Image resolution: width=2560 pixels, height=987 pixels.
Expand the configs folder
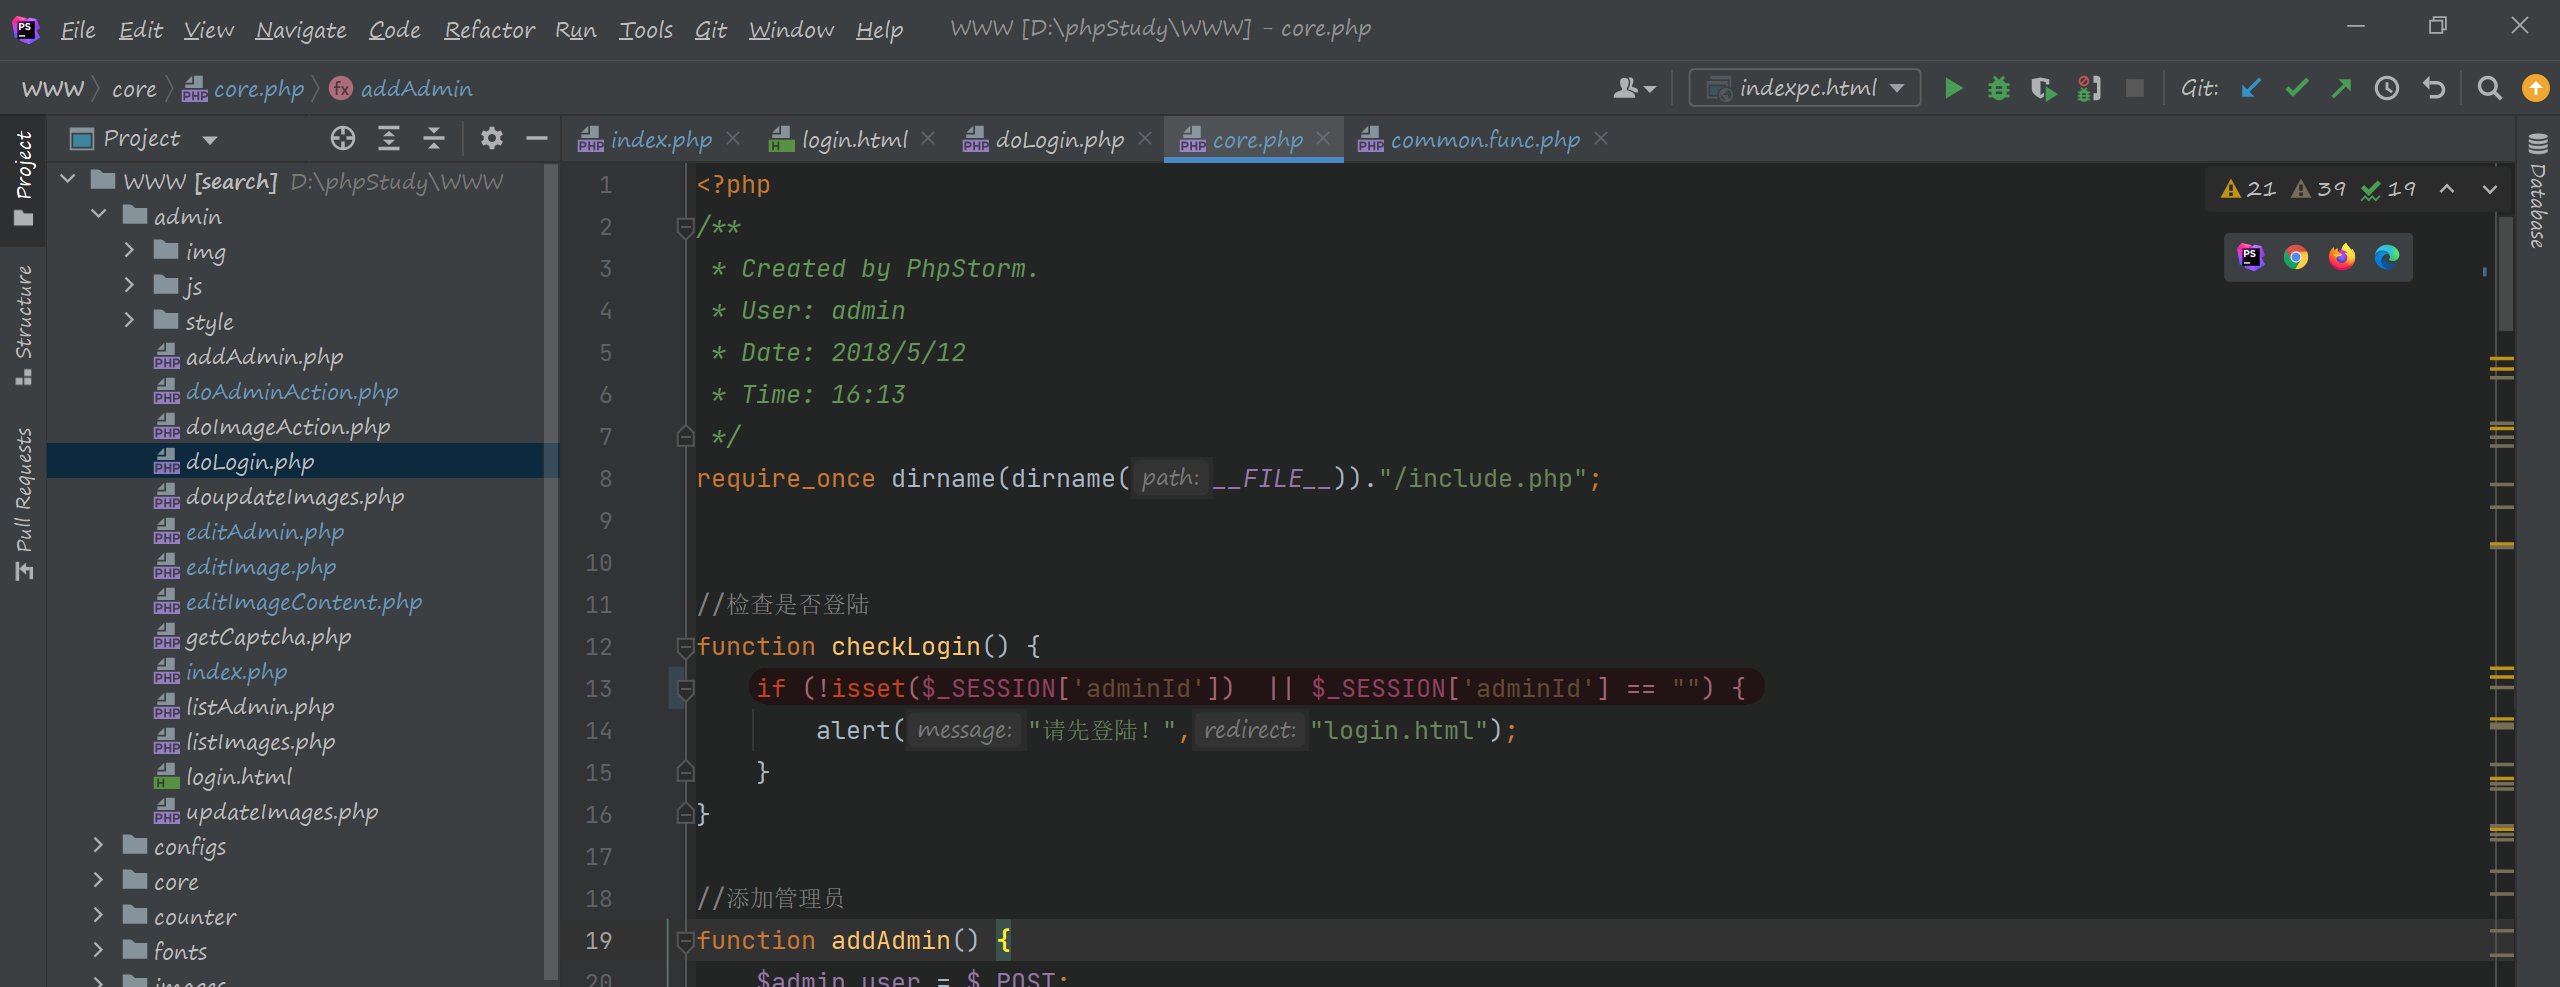pos(99,845)
